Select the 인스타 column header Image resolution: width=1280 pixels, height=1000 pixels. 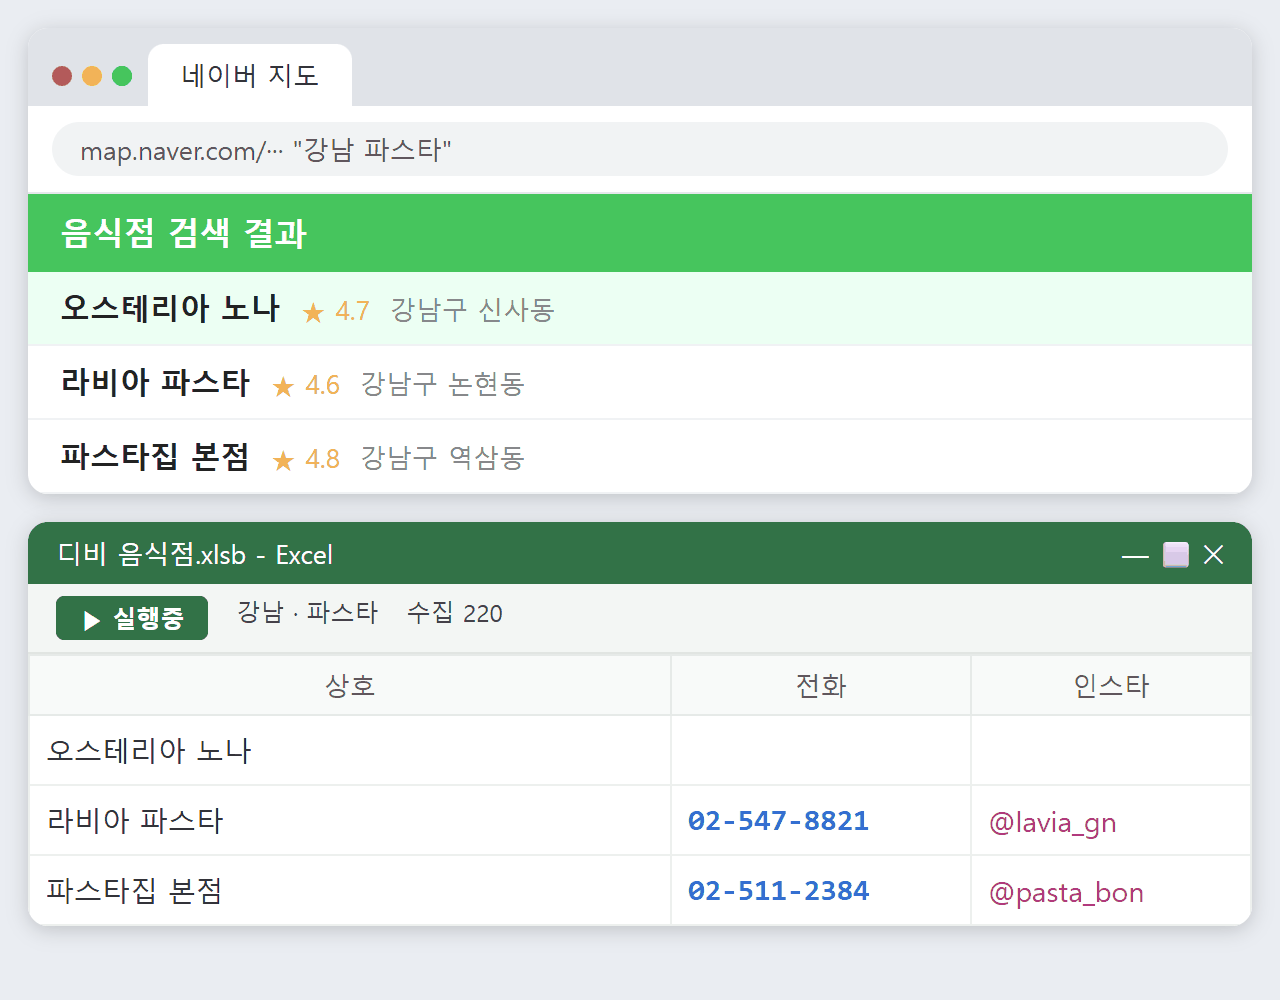1111,685
